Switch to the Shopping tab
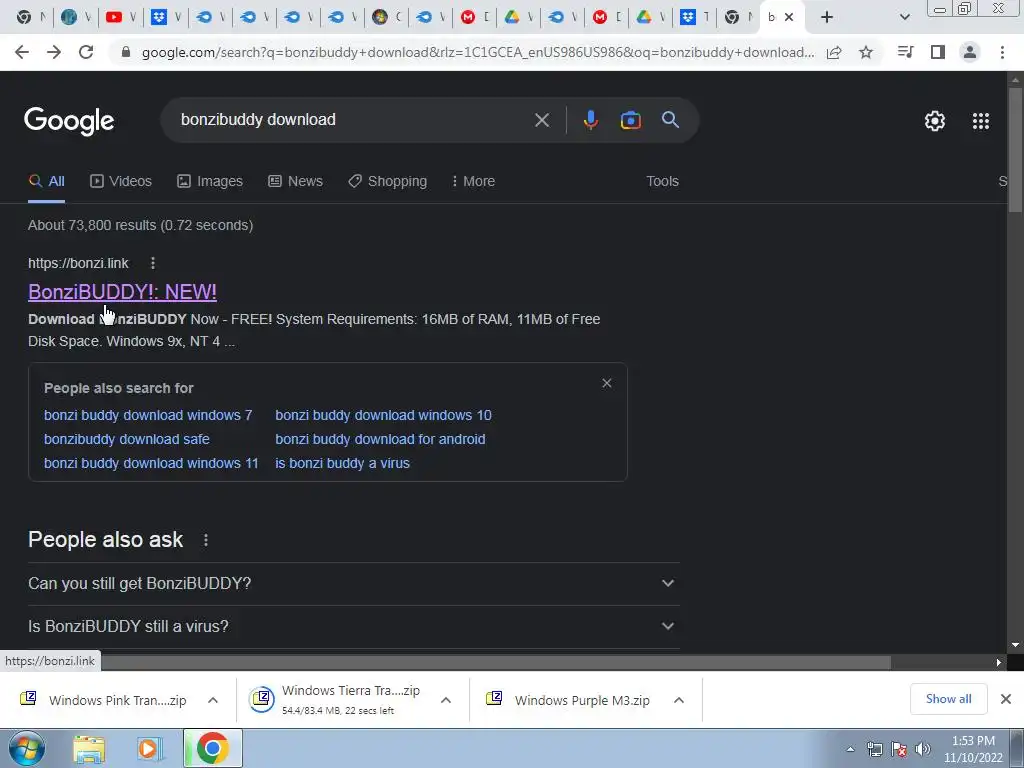This screenshot has width=1024, height=768. click(387, 182)
